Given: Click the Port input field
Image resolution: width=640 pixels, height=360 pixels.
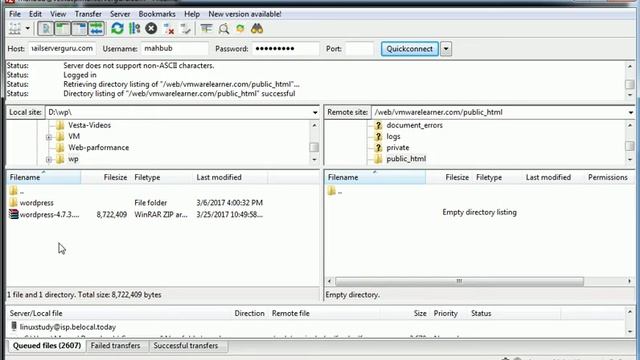Looking at the screenshot, I should (x=359, y=49).
